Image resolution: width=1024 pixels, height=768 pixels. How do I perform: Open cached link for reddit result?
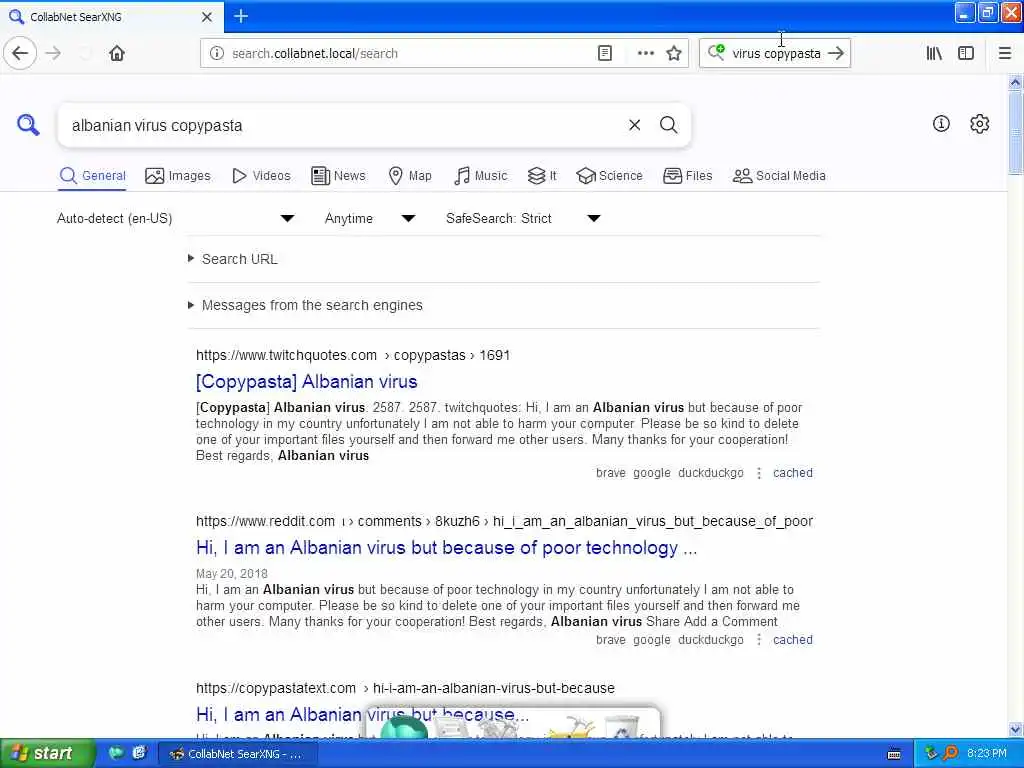(793, 640)
